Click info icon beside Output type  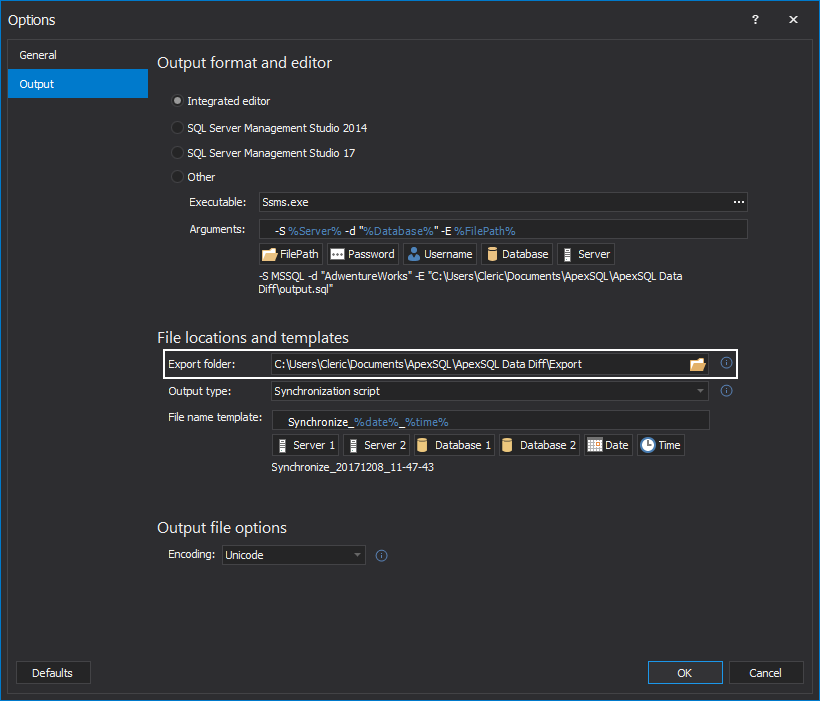(727, 391)
